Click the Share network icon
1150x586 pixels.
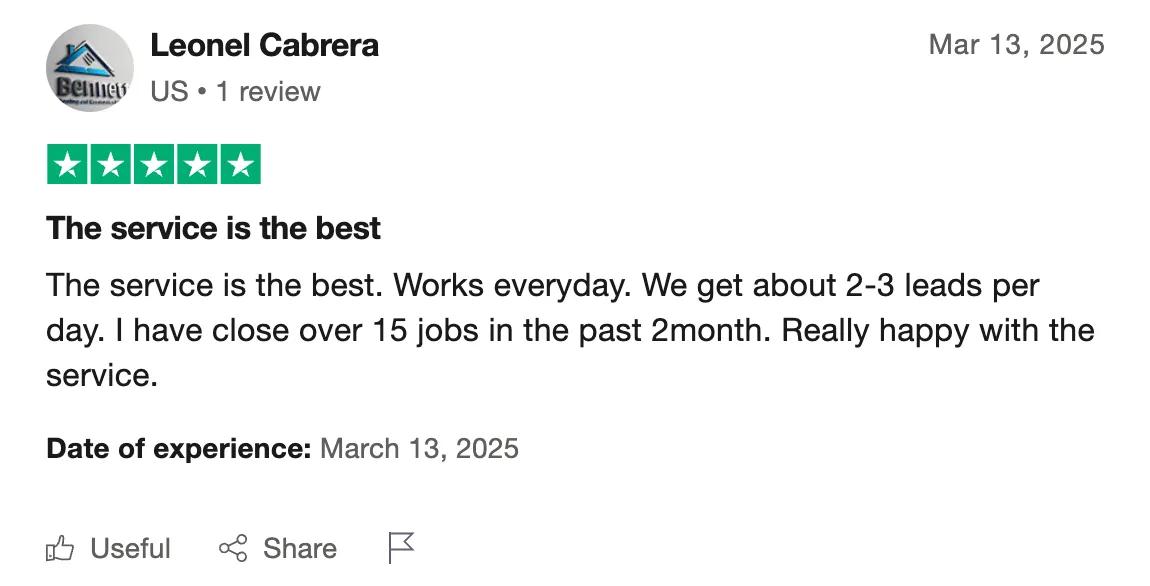[232, 549]
